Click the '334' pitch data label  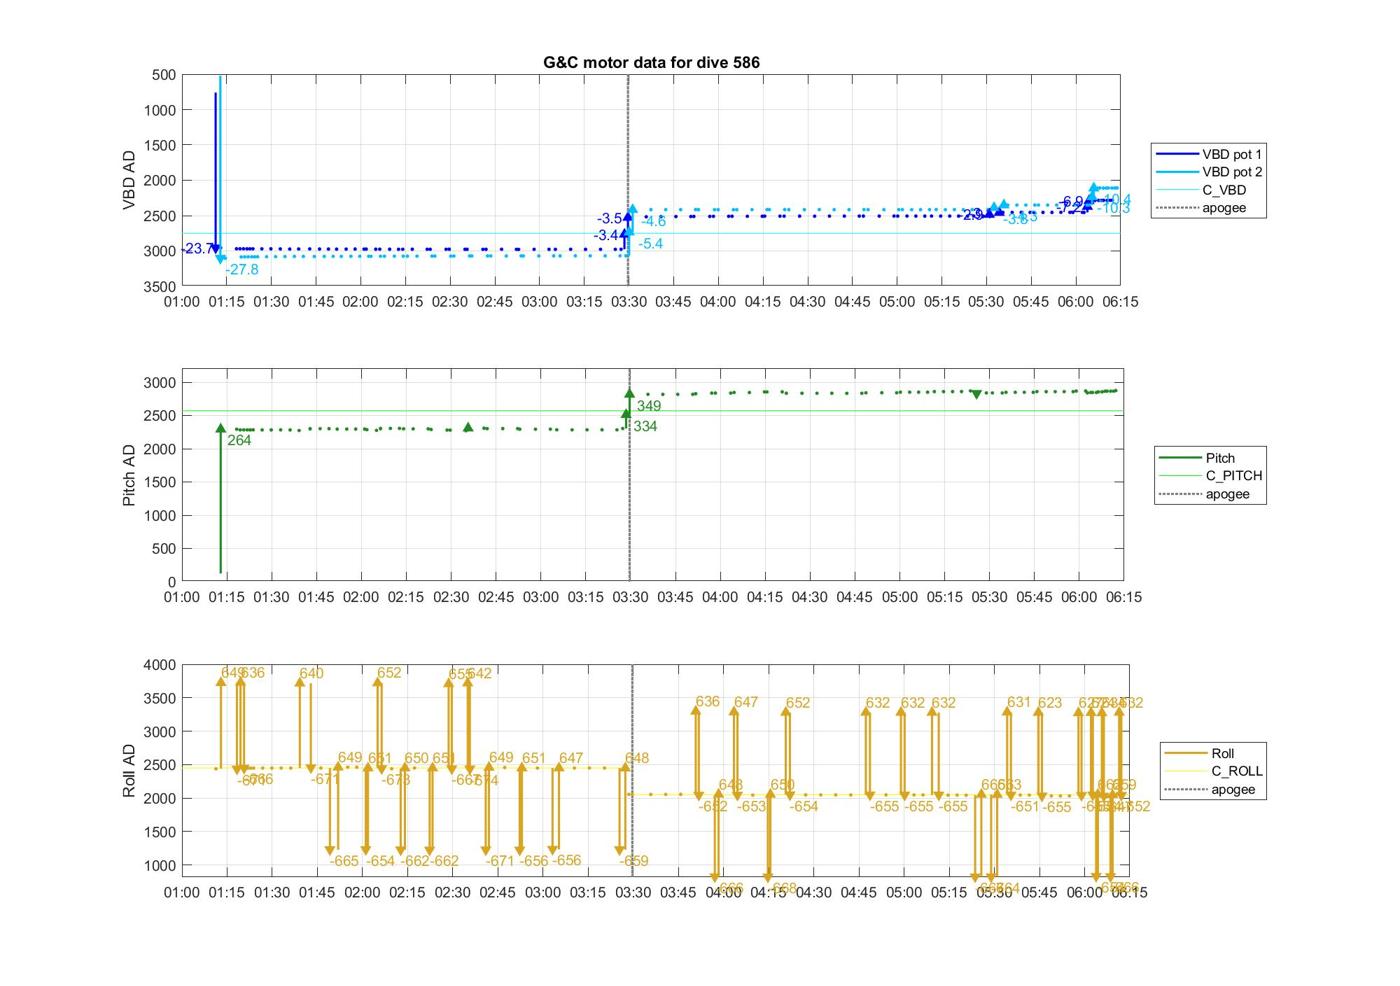(x=646, y=427)
